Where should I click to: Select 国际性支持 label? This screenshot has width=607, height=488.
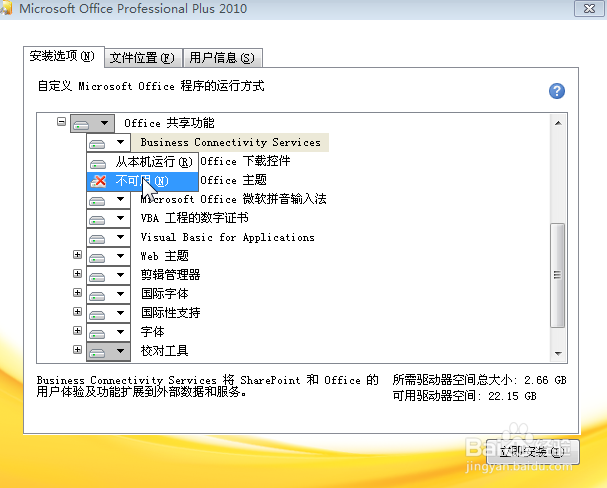(x=170, y=313)
